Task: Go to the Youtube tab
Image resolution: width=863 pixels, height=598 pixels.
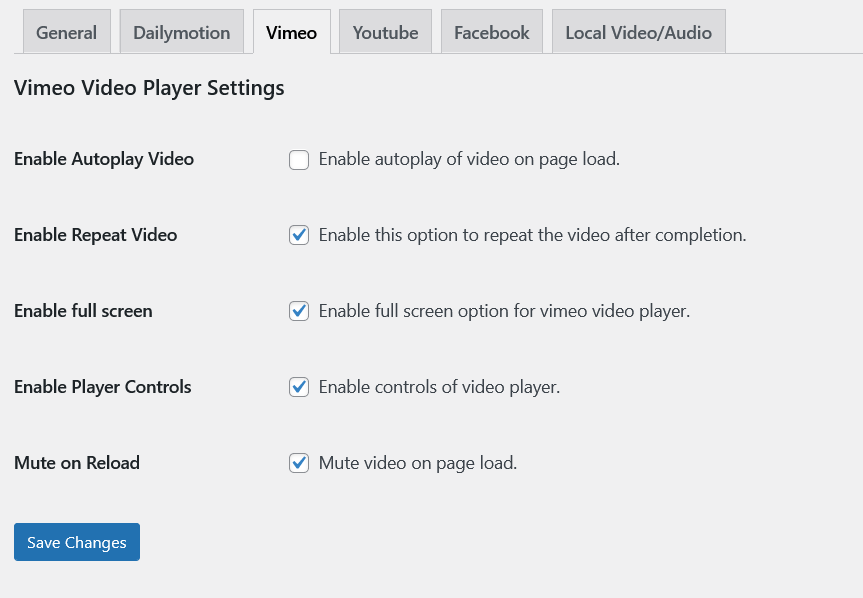Action: (385, 33)
